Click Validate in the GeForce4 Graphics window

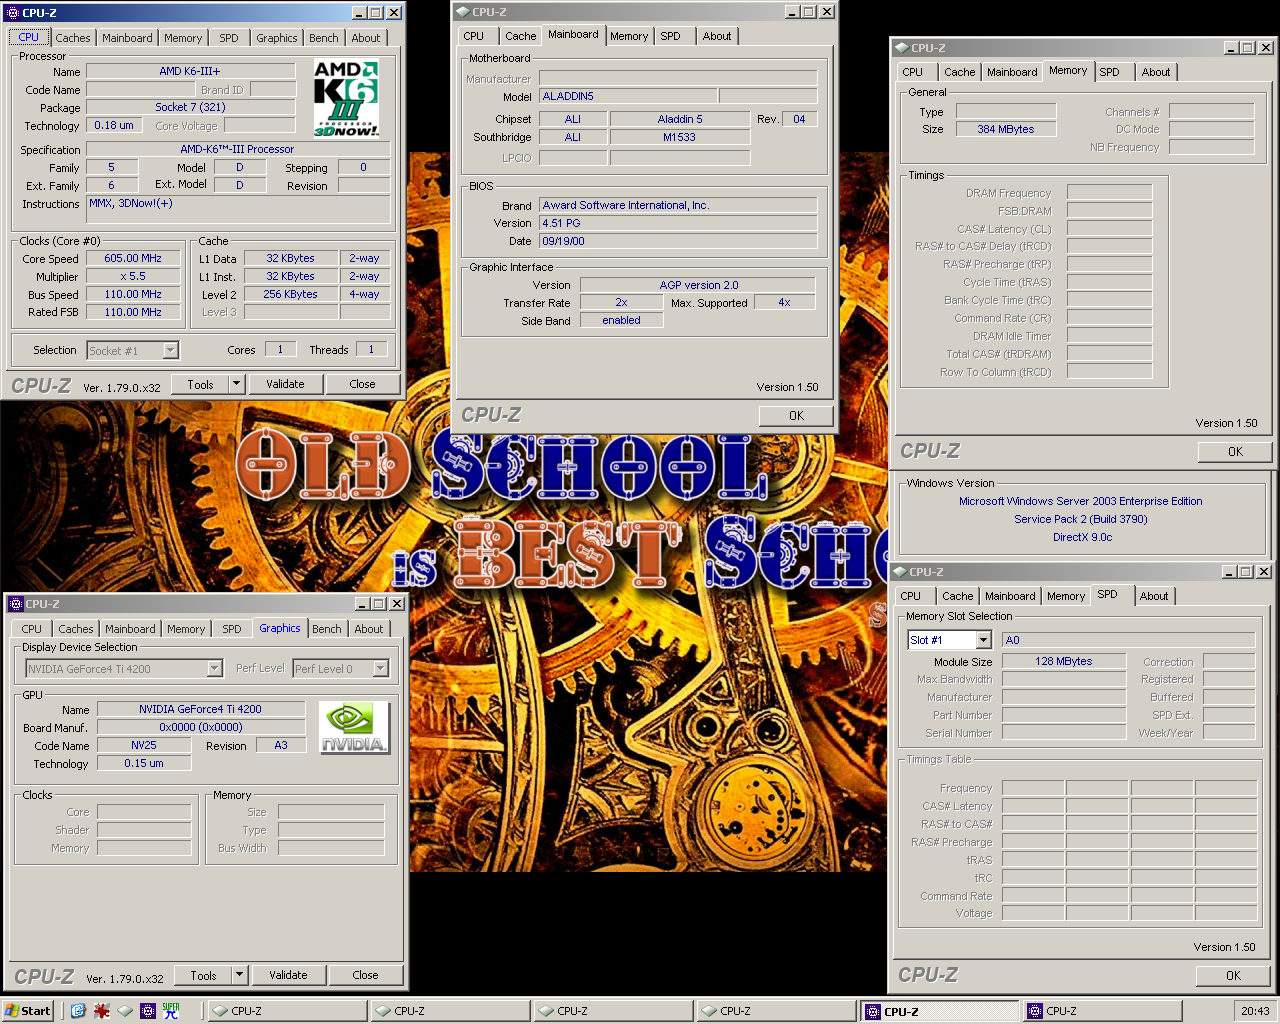pyautogui.click(x=288, y=975)
